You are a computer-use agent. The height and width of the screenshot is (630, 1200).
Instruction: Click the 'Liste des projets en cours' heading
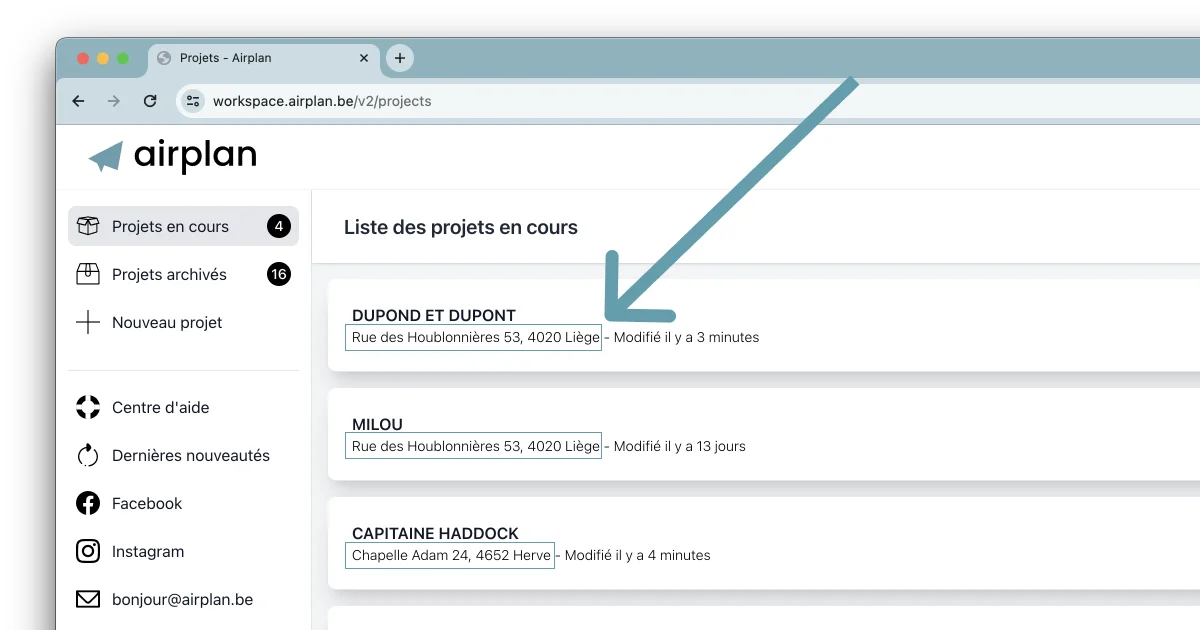click(461, 227)
